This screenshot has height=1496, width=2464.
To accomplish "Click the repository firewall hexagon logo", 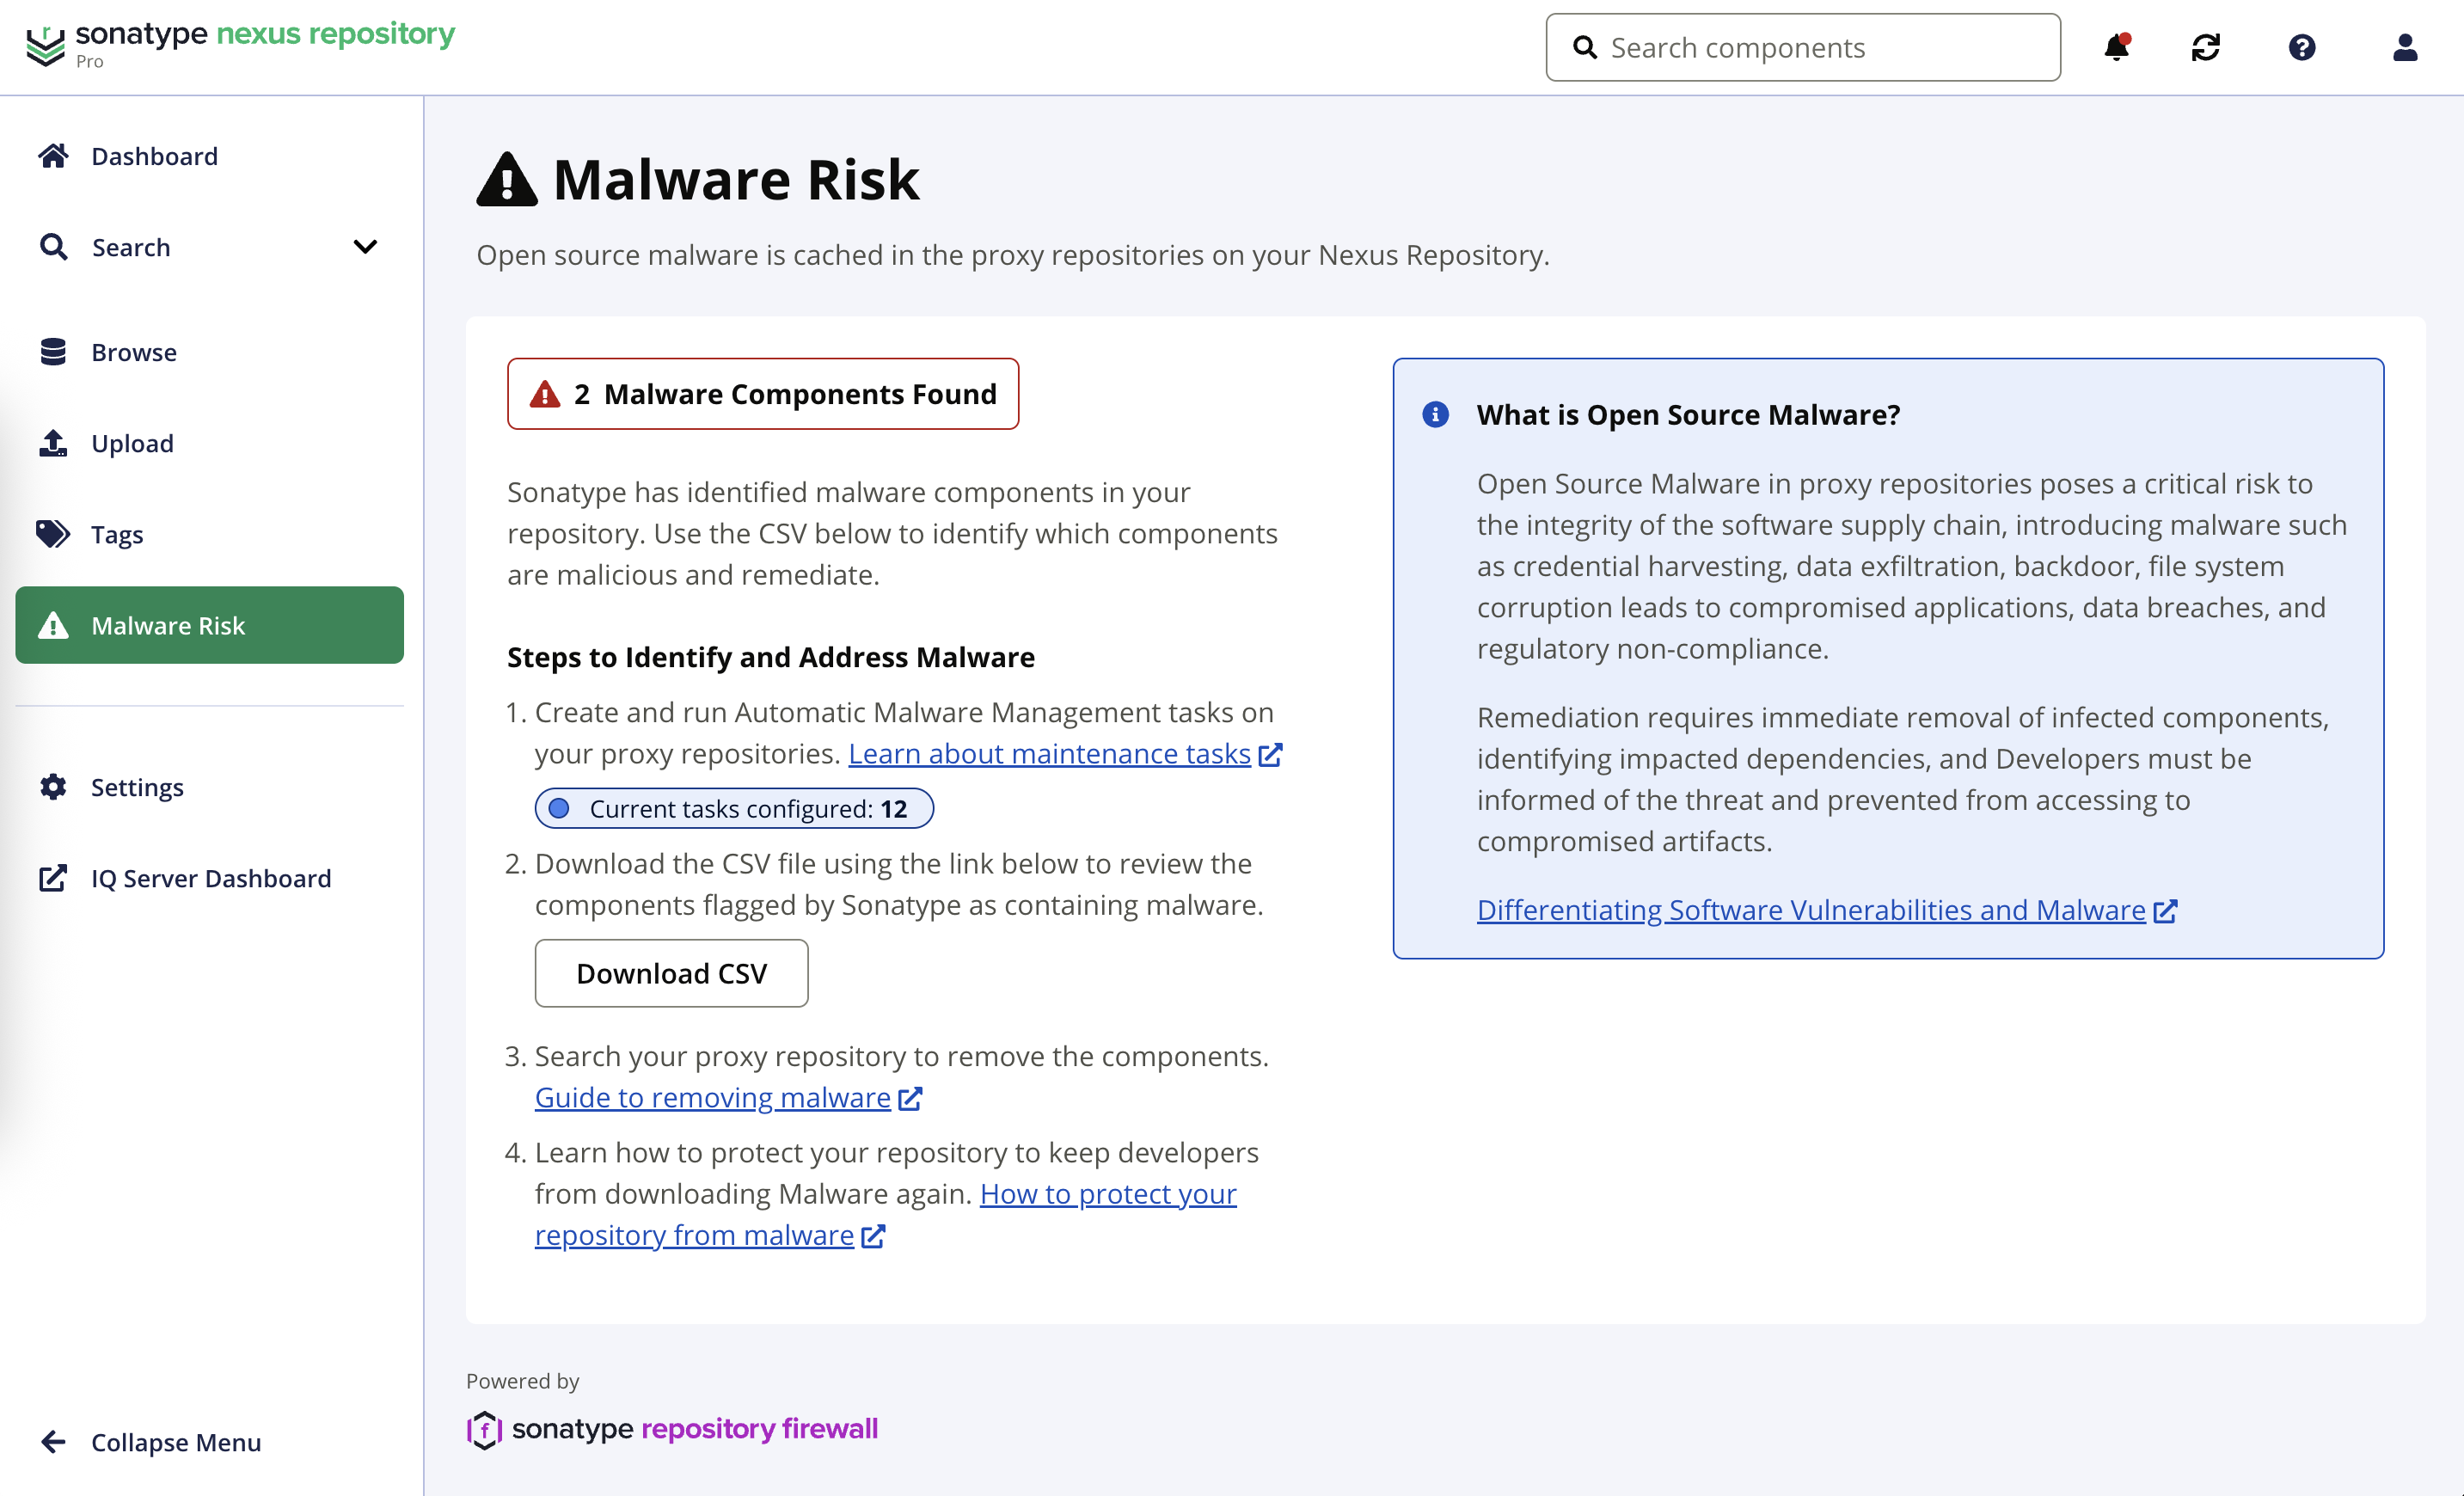I will pyautogui.click(x=484, y=1430).
